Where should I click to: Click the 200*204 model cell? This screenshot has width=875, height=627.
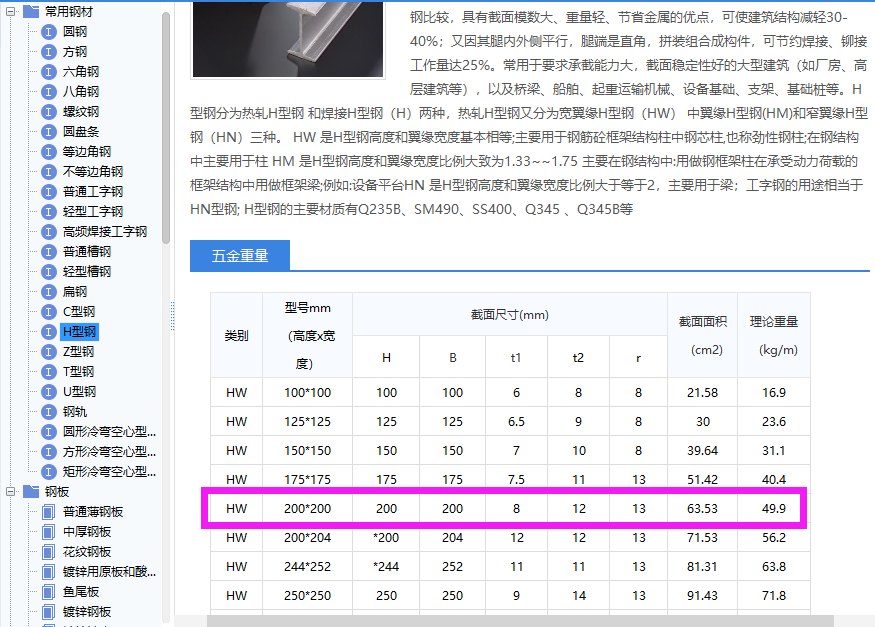307,538
